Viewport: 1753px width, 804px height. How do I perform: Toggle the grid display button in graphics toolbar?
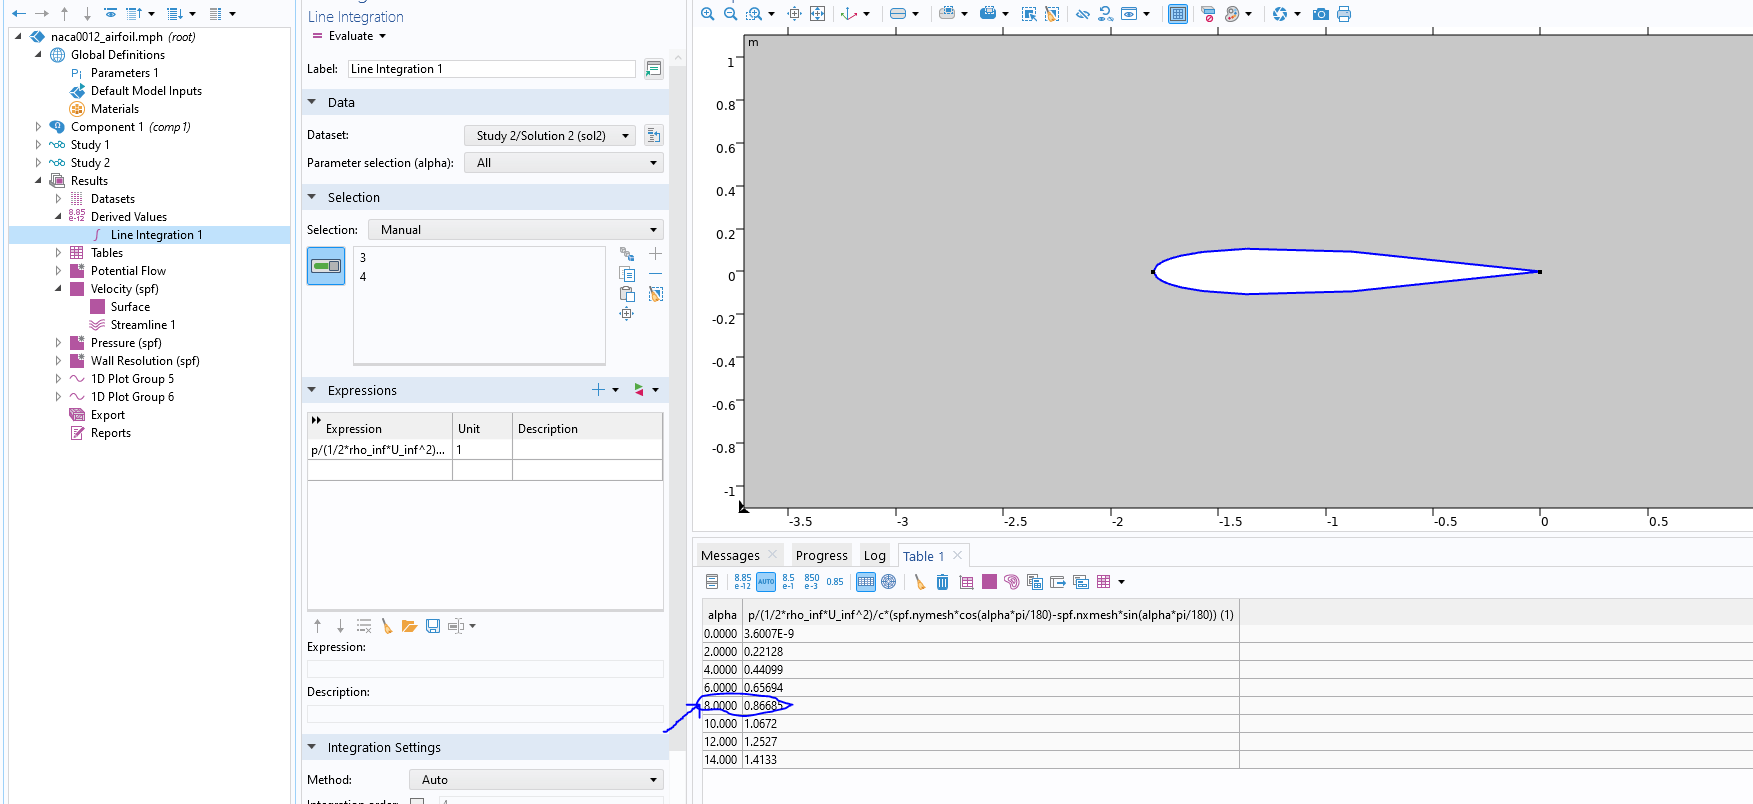1178,14
